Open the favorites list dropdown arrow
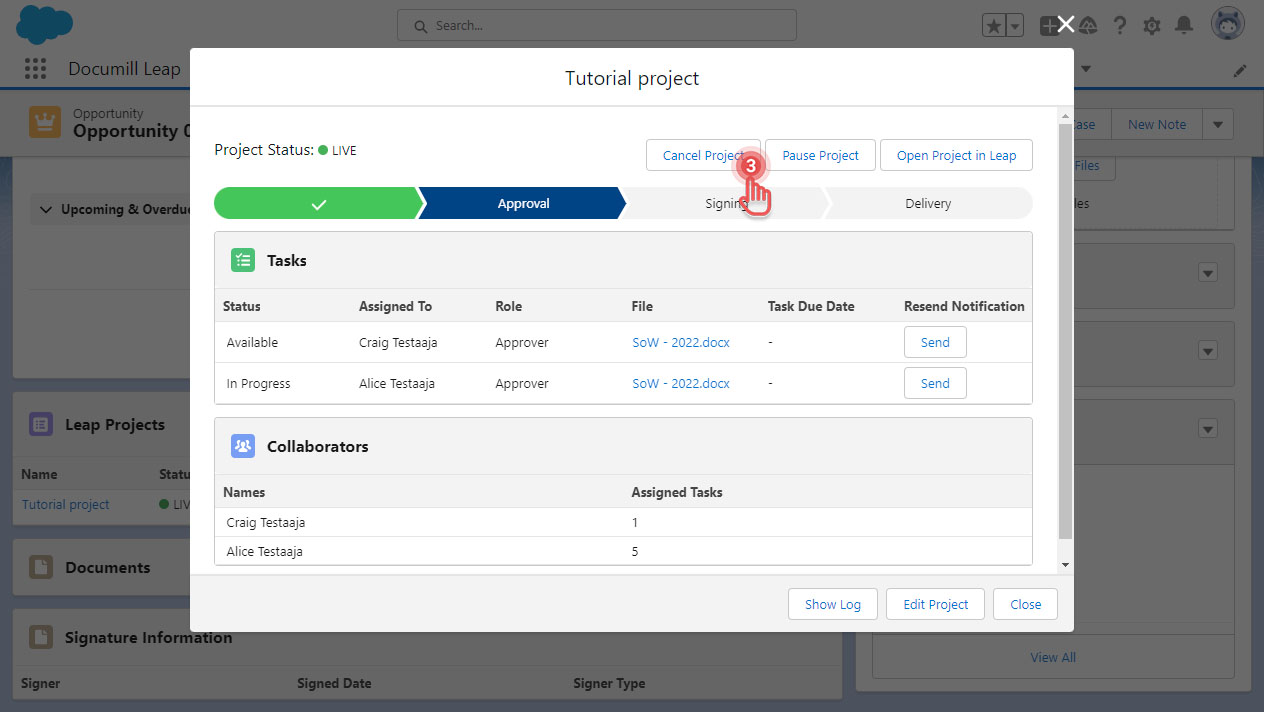1264x712 pixels. click(x=1015, y=26)
